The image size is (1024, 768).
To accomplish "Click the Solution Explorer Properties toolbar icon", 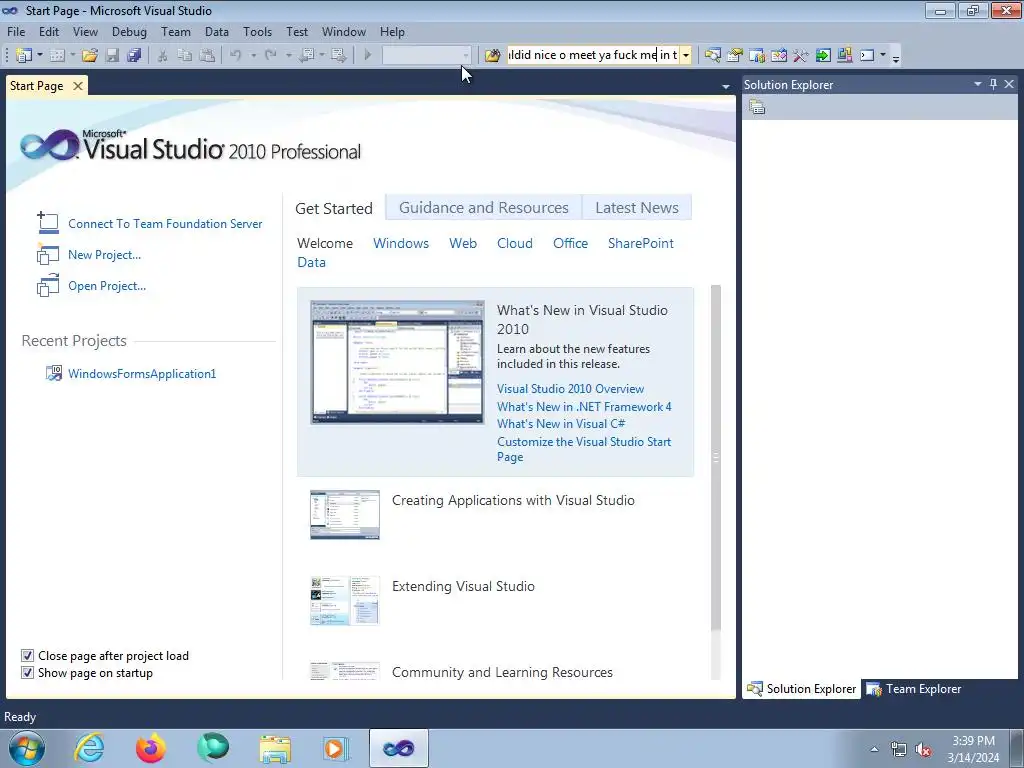I will coord(757,107).
